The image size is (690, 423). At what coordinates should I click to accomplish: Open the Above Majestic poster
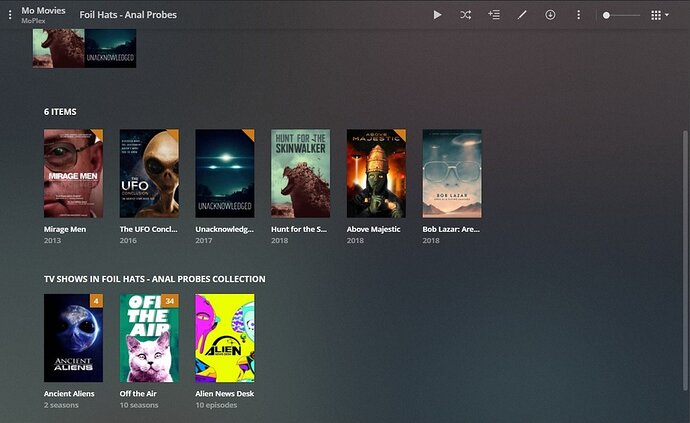click(376, 173)
